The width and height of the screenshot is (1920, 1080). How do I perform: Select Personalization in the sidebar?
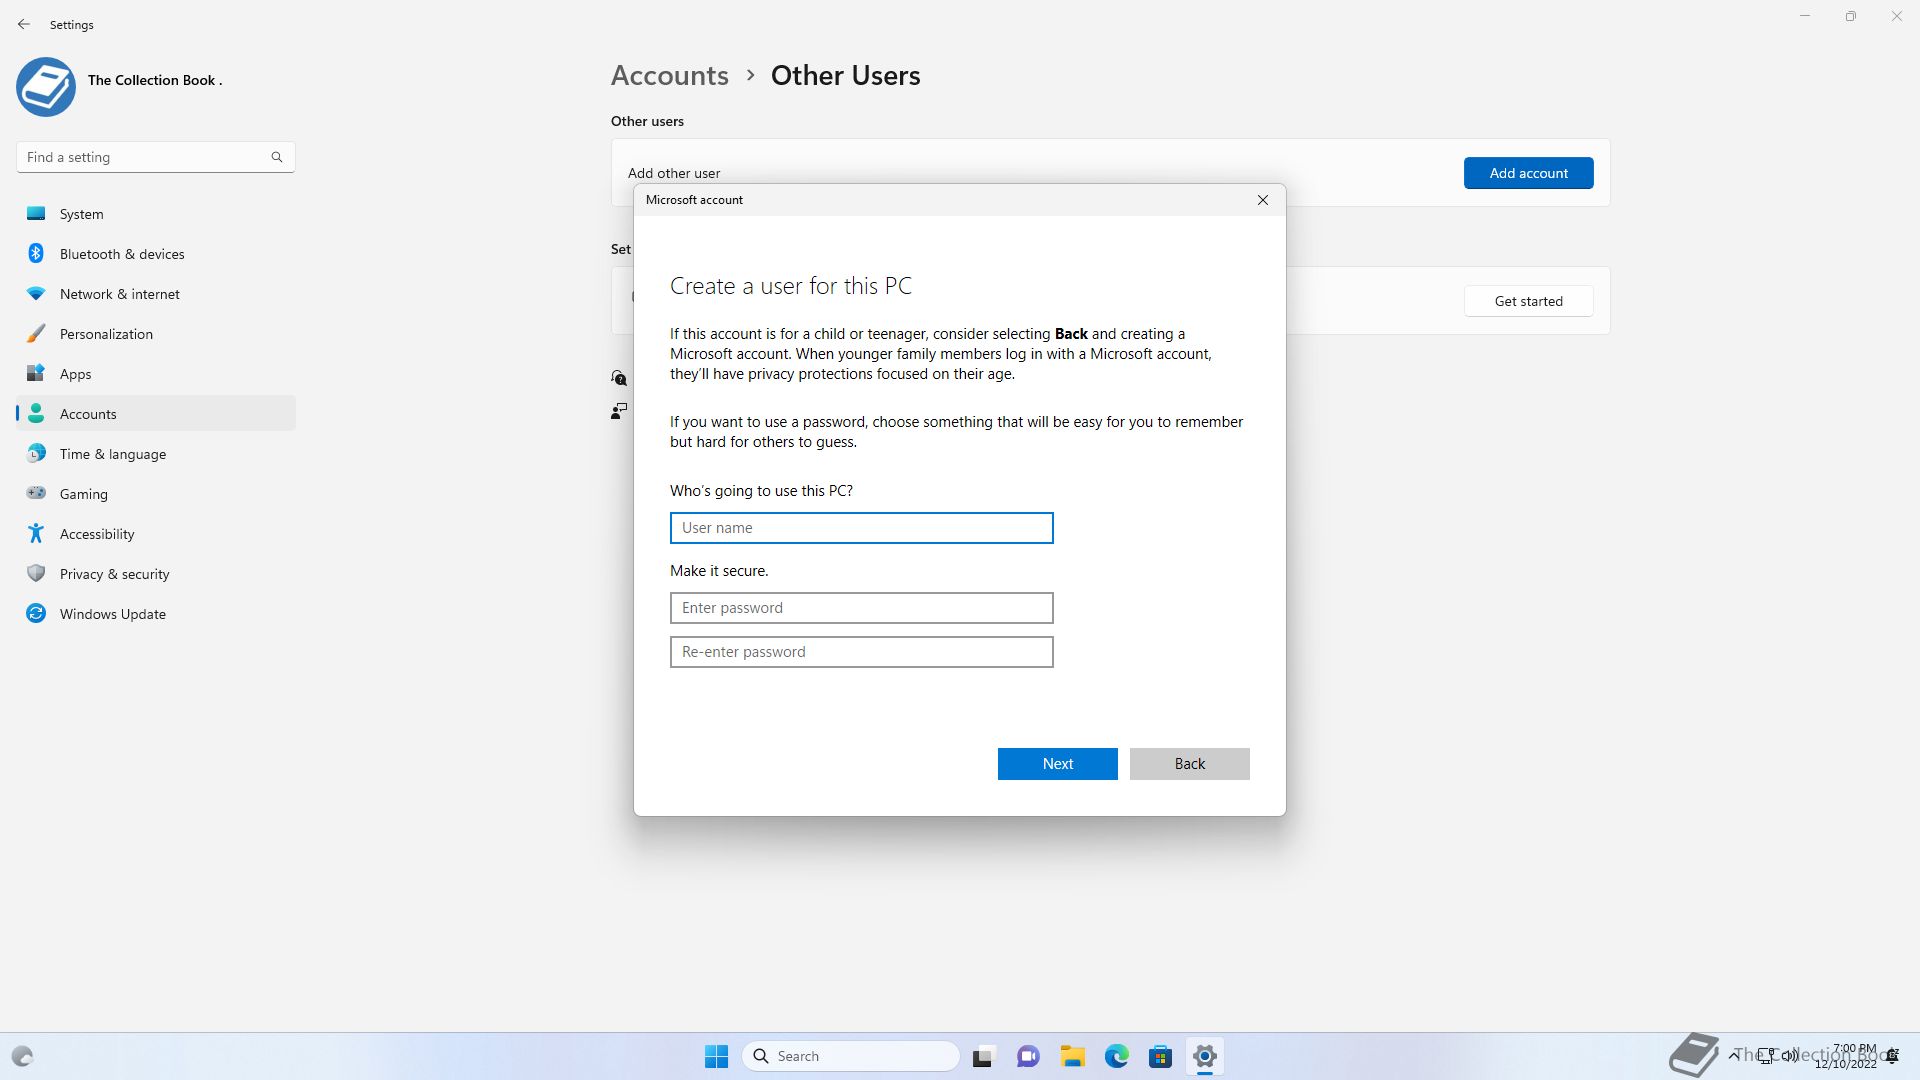point(156,334)
